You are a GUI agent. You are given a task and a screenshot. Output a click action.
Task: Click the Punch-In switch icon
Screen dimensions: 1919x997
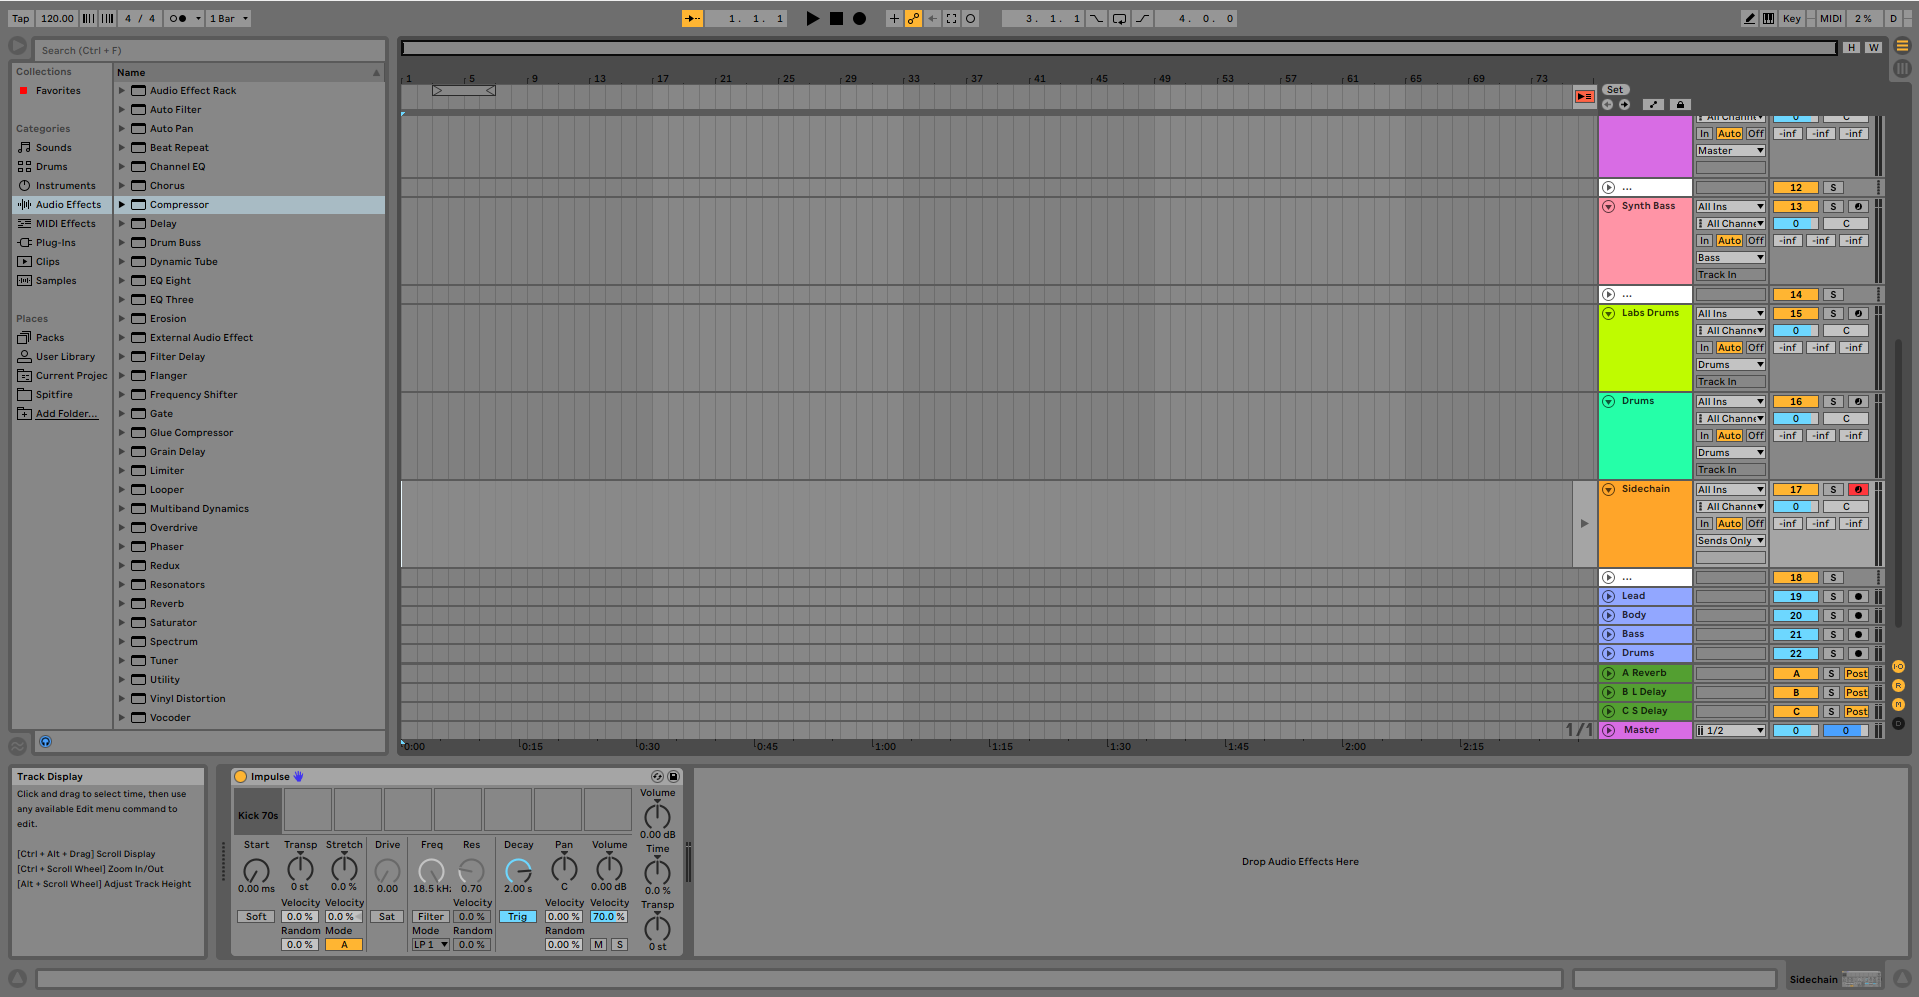[1097, 18]
